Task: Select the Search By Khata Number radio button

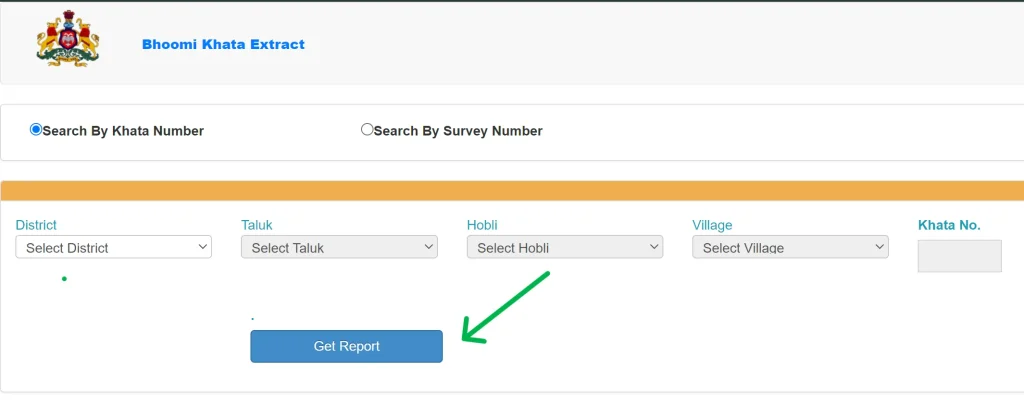Action: [36, 130]
